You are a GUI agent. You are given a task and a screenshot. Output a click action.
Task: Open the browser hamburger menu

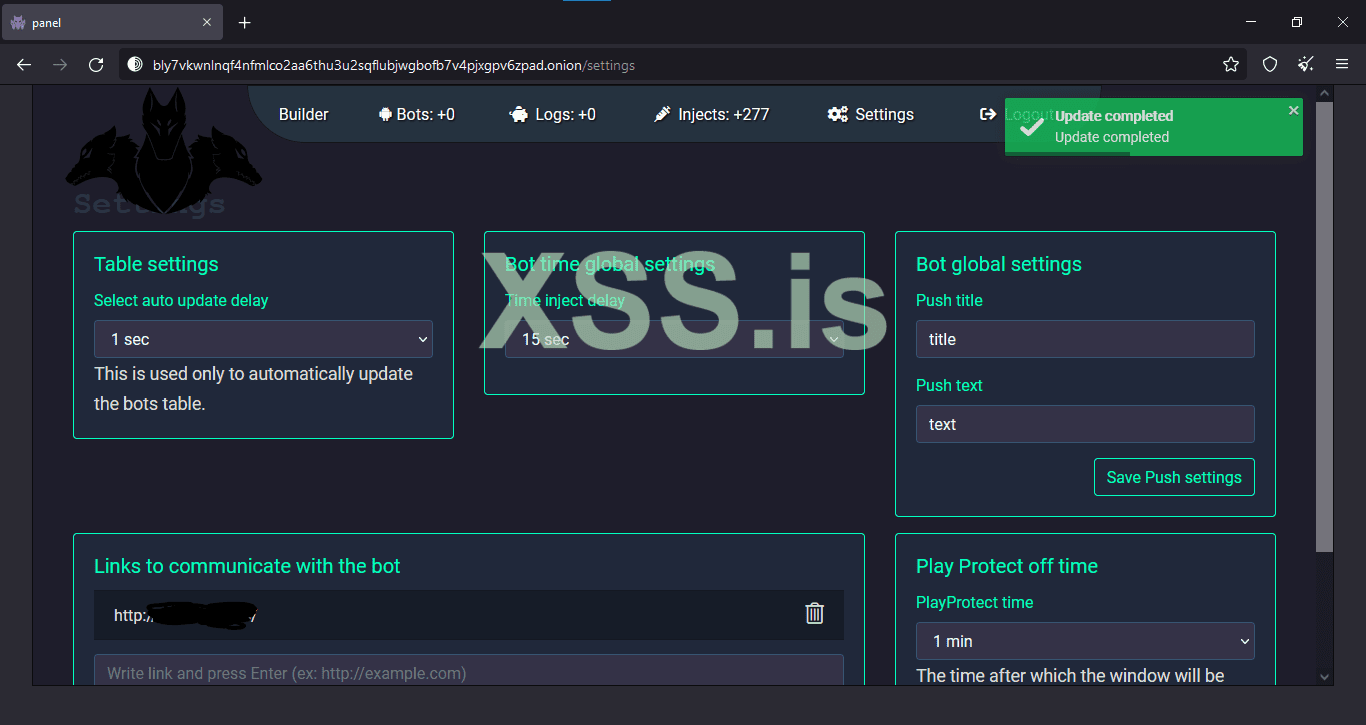(1343, 65)
